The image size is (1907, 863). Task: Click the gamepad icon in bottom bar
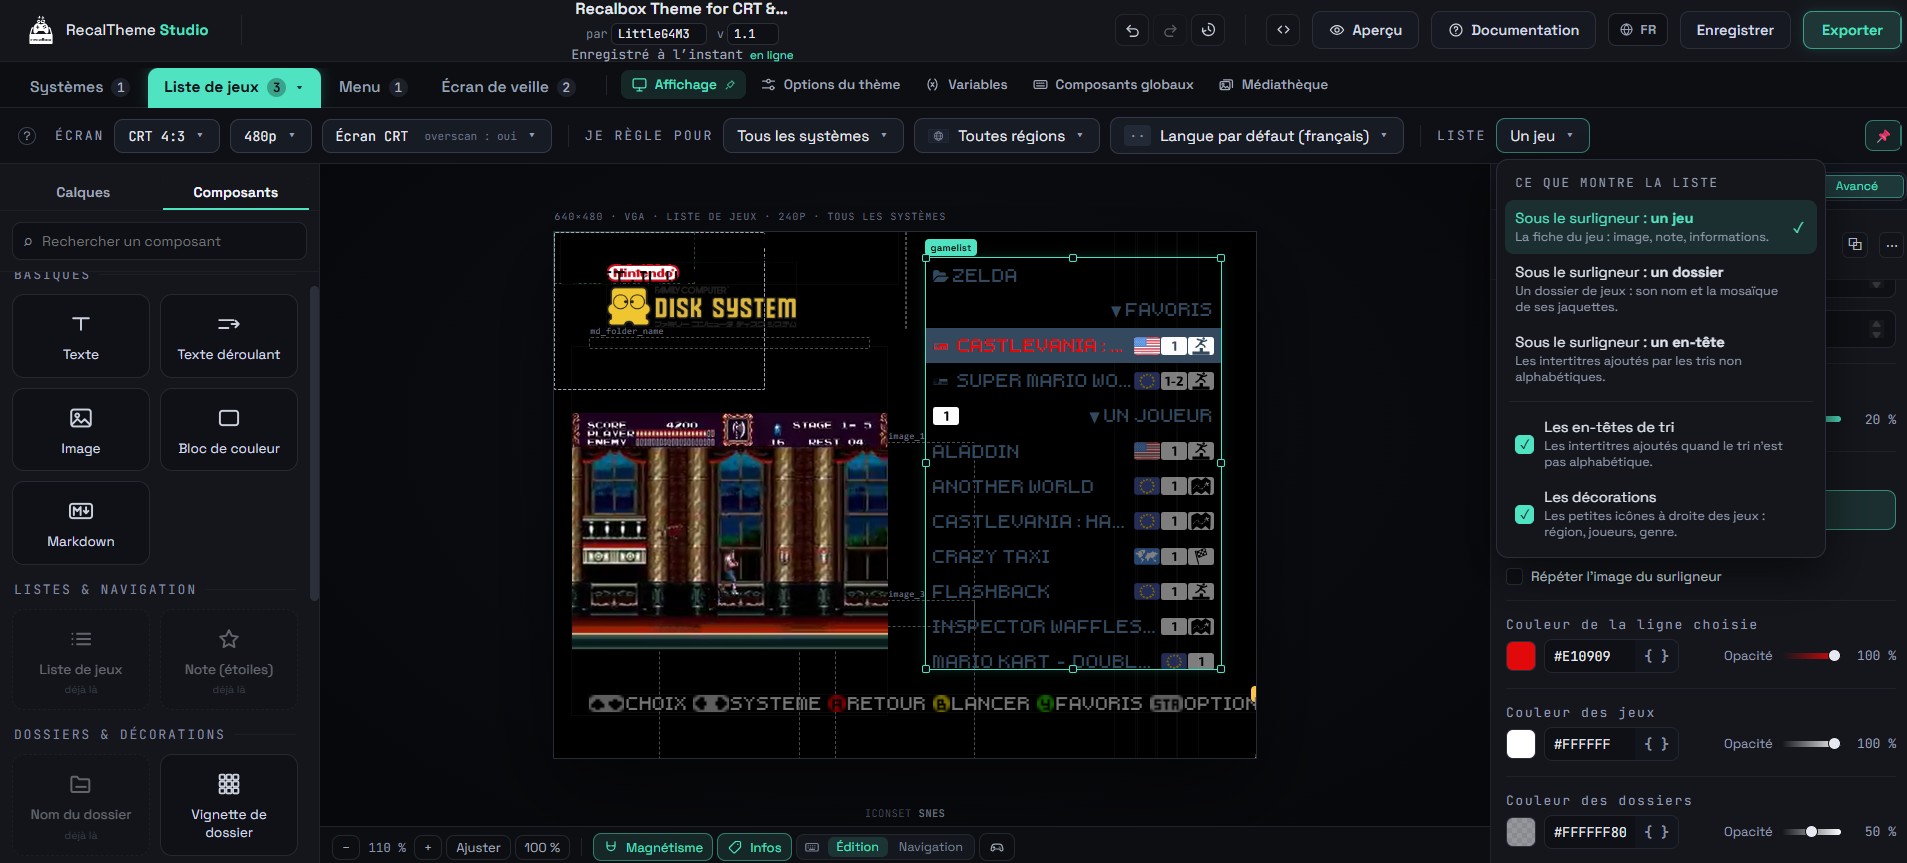tap(997, 847)
